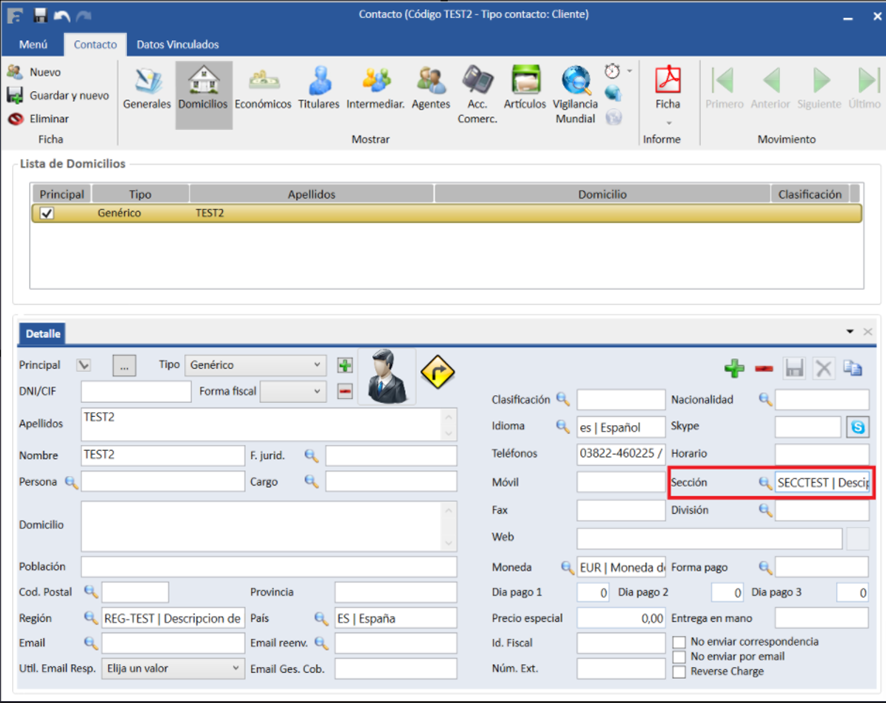Open the Económicos section
886x703 pixels.
[263, 88]
